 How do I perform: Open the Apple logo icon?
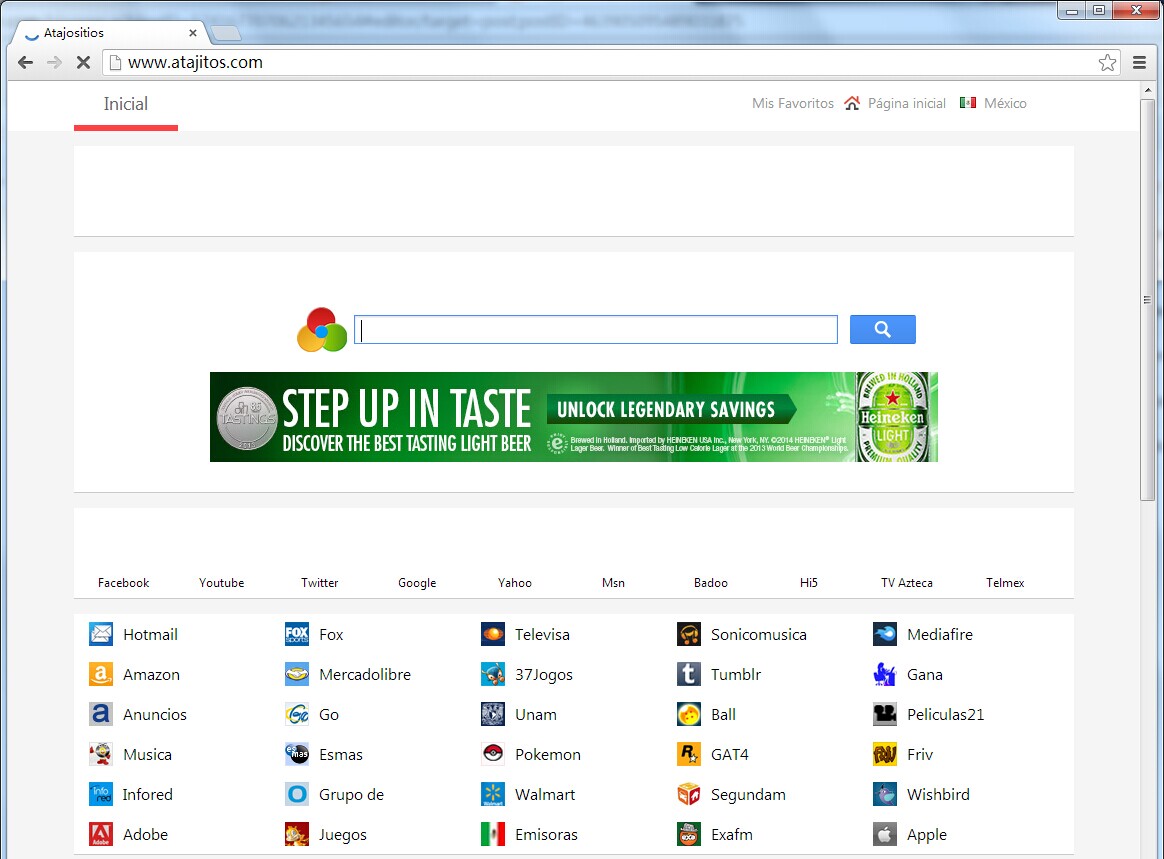(x=885, y=834)
